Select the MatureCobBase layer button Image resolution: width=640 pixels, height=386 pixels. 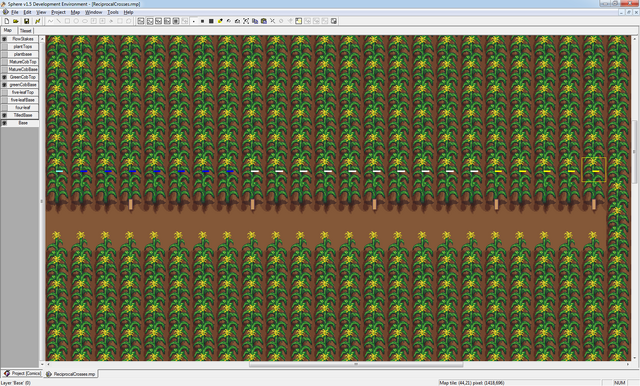(x=23, y=69)
